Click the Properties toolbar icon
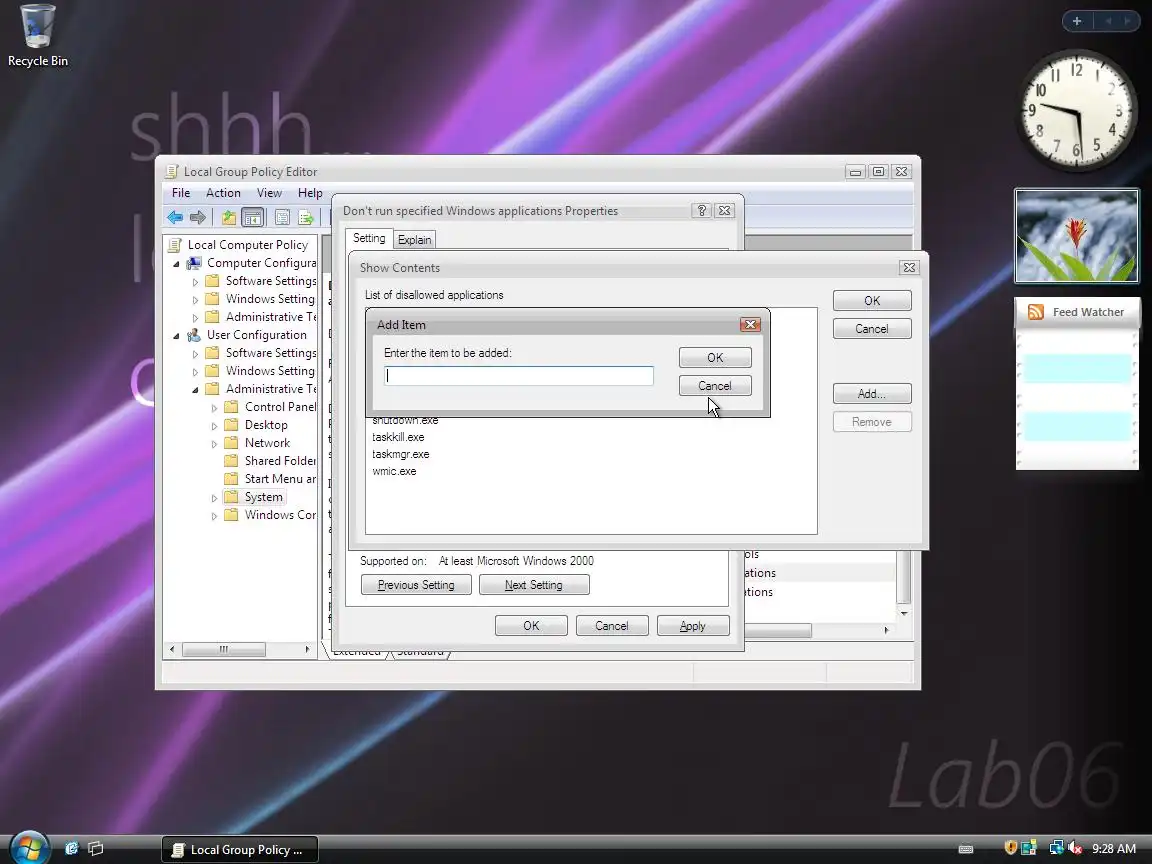This screenshot has height=864, width=1152. click(x=282, y=217)
